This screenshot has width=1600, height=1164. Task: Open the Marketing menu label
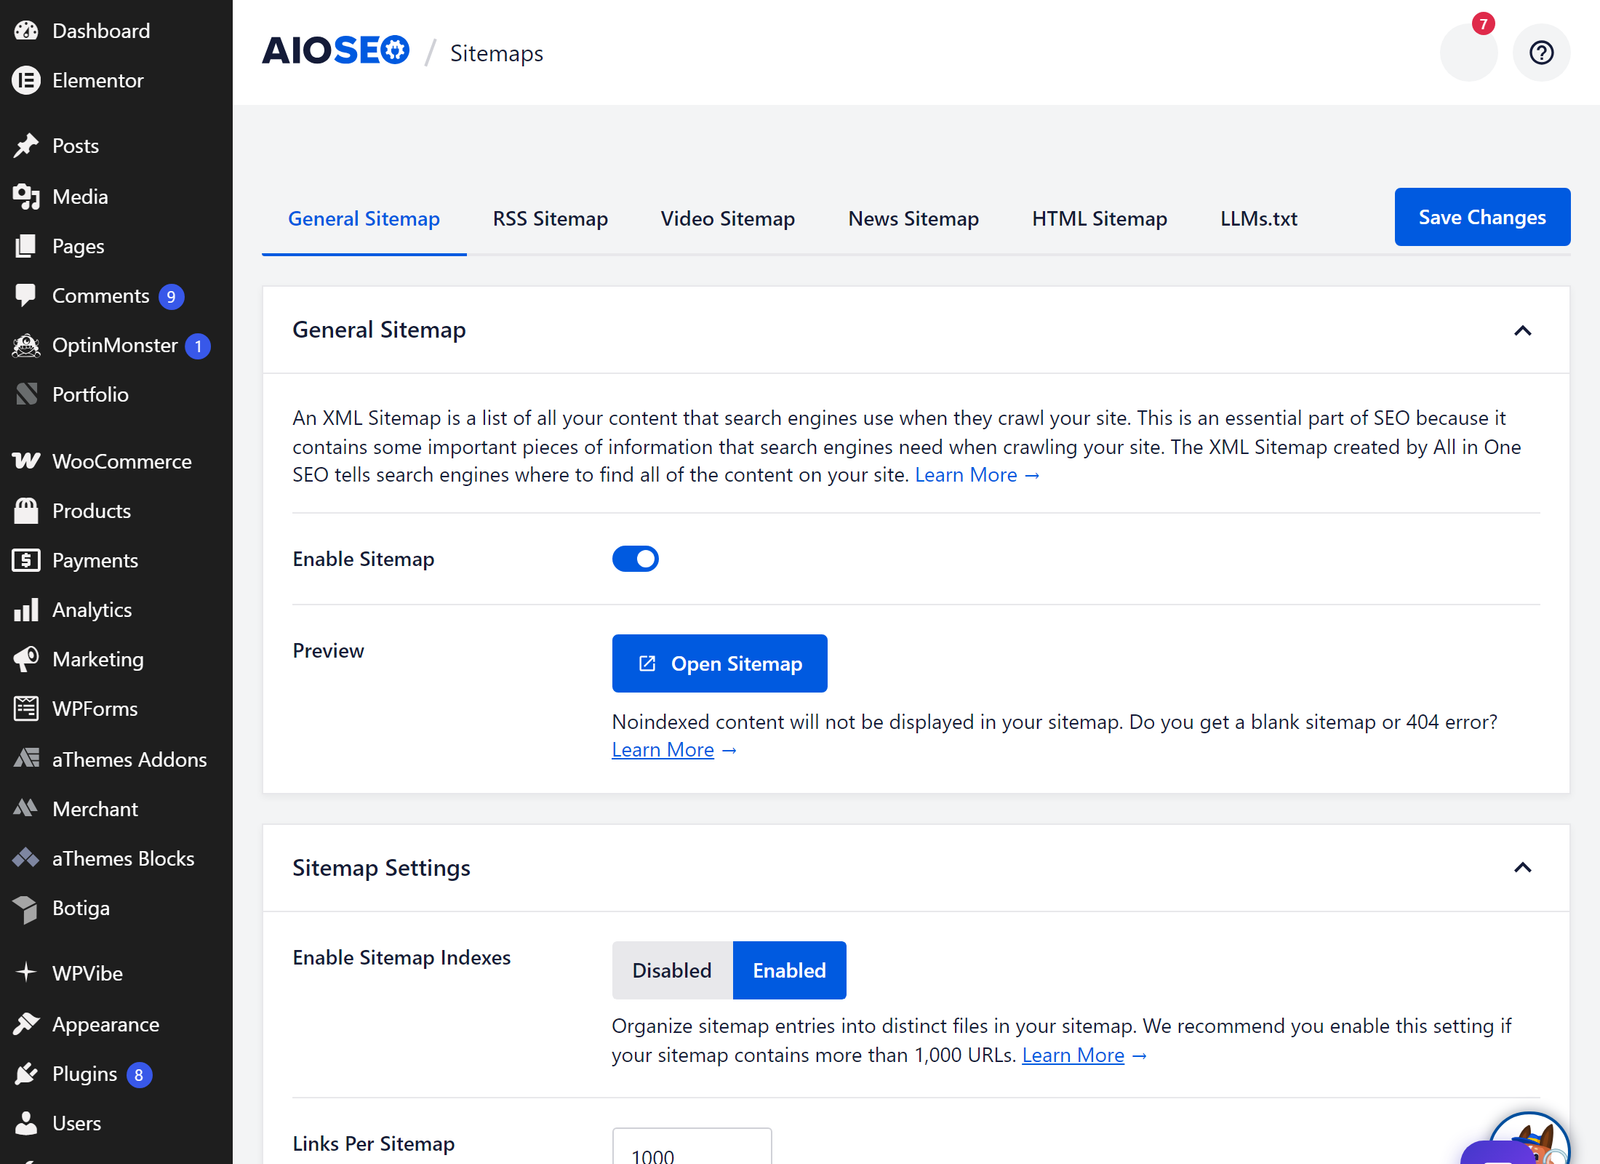click(98, 659)
